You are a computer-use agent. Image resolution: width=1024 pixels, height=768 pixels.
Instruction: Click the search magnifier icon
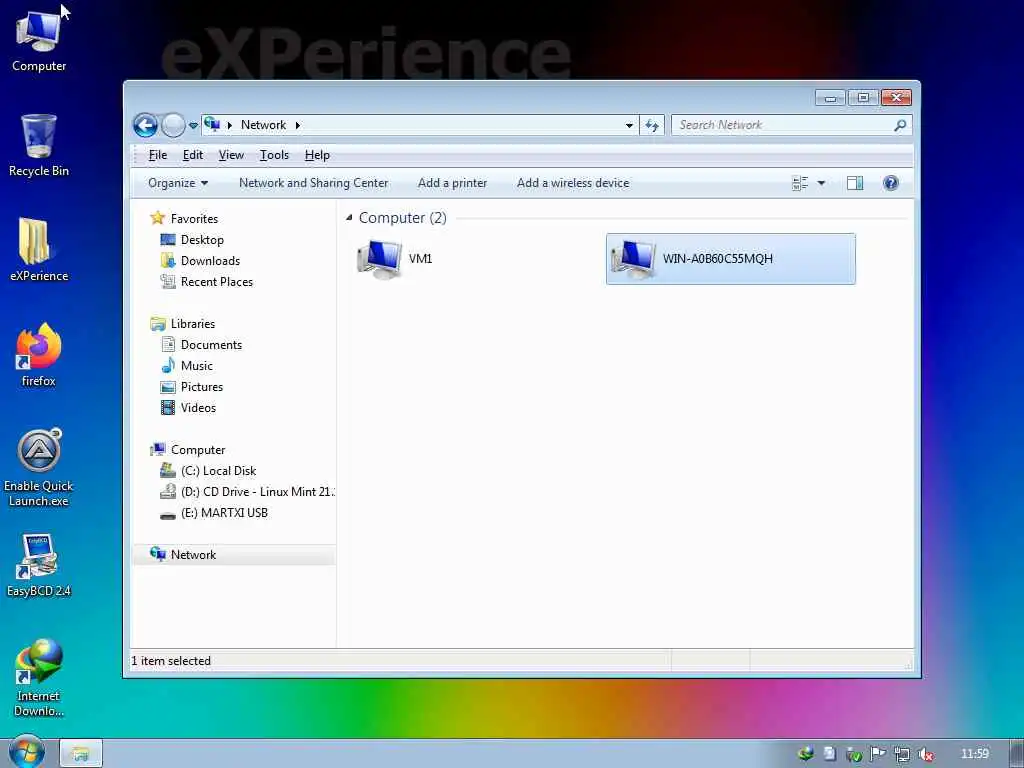click(x=900, y=125)
